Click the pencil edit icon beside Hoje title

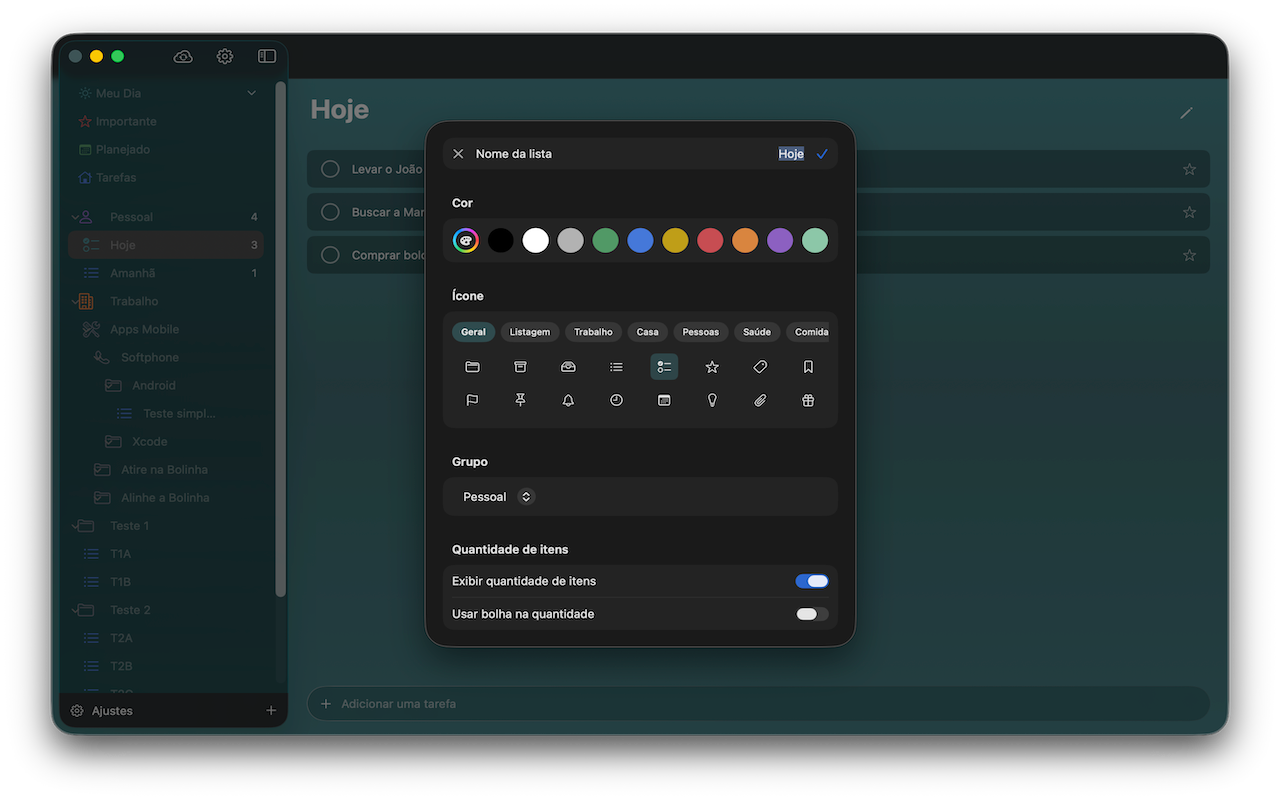(x=1186, y=113)
